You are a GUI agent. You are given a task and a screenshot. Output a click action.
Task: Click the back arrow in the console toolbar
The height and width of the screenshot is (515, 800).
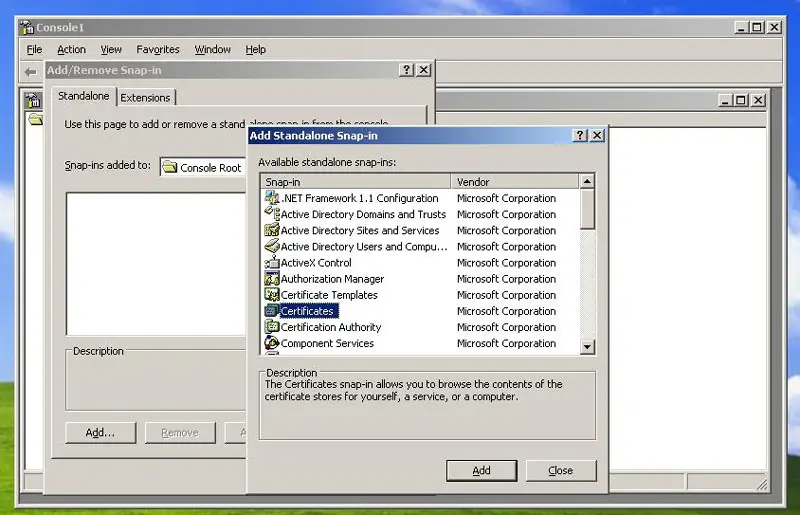pos(31,72)
